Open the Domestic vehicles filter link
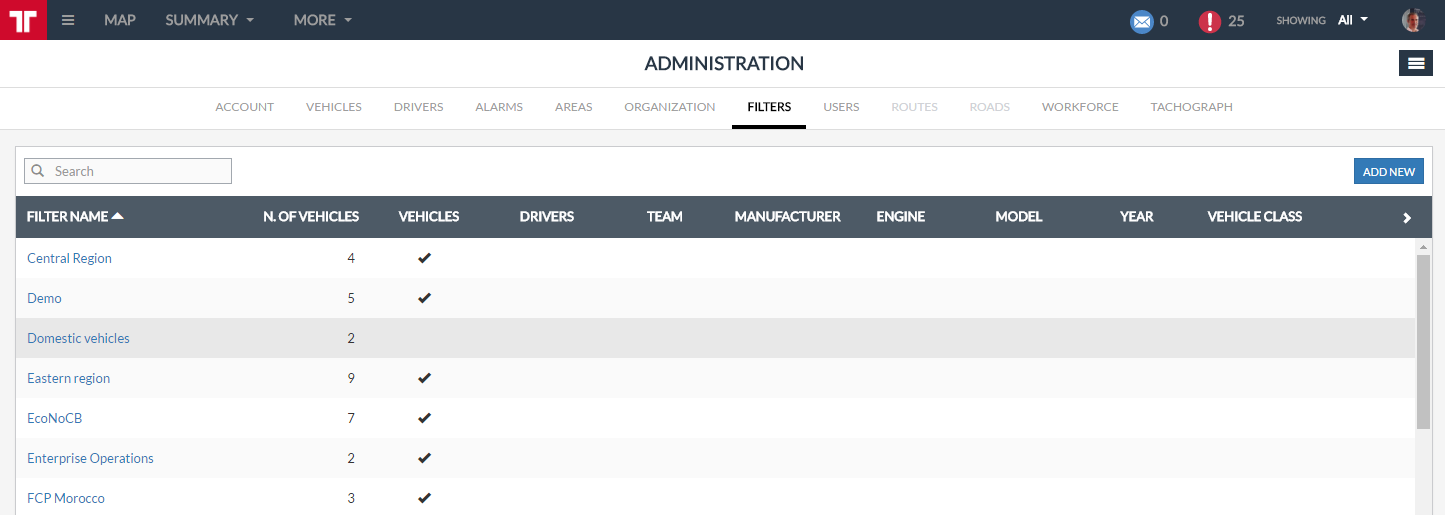 pyautogui.click(x=78, y=338)
